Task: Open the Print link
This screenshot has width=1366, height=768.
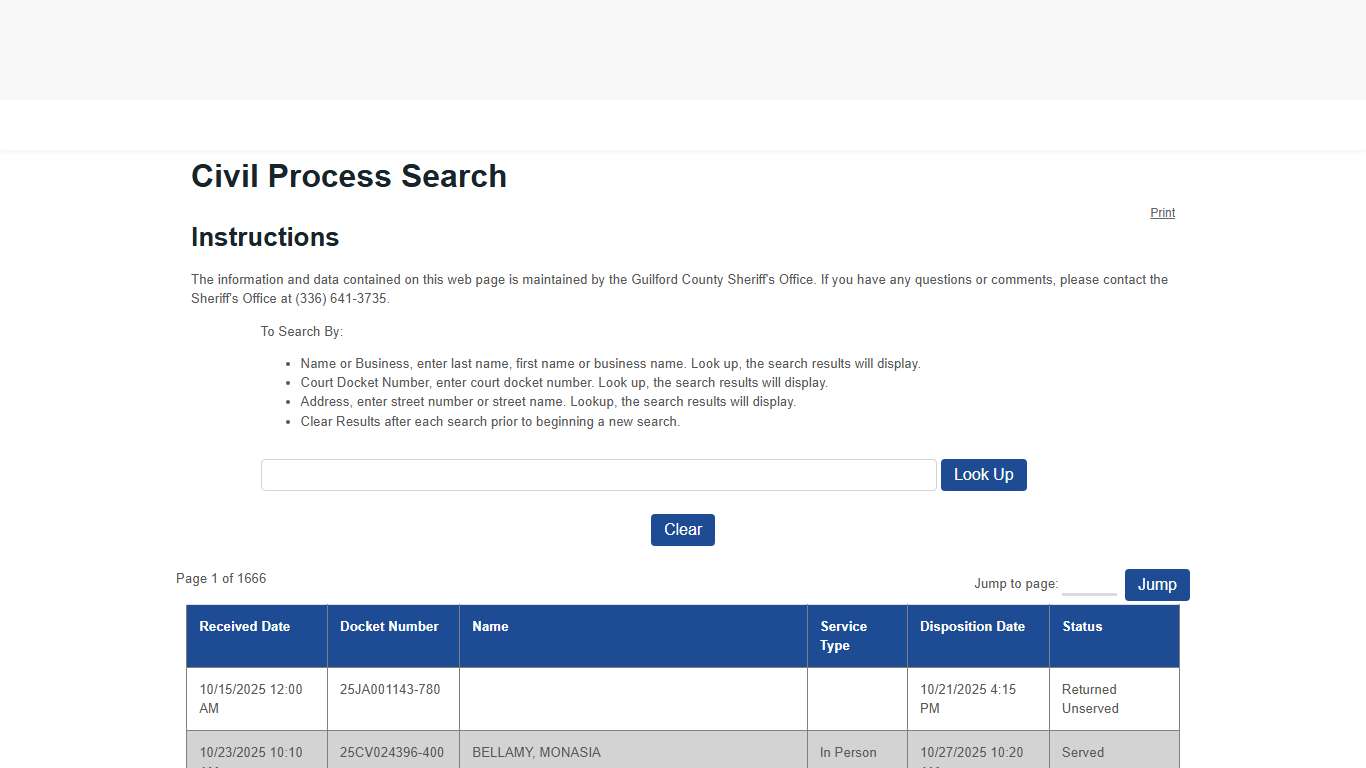Action: tap(1162, 212)
